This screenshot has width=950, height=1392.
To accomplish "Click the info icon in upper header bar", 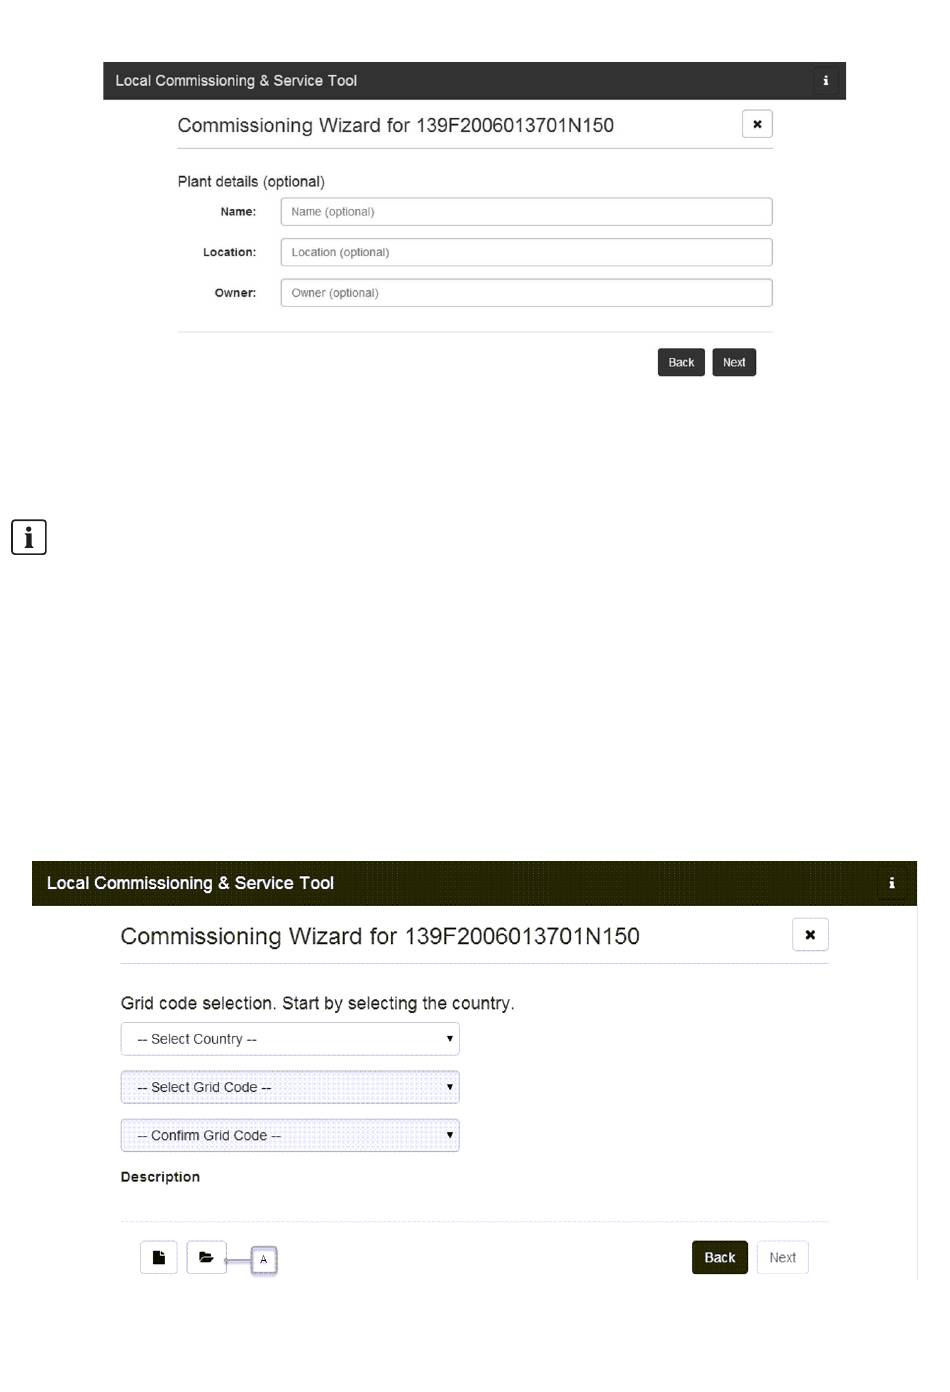I will (x=825, y=81).
